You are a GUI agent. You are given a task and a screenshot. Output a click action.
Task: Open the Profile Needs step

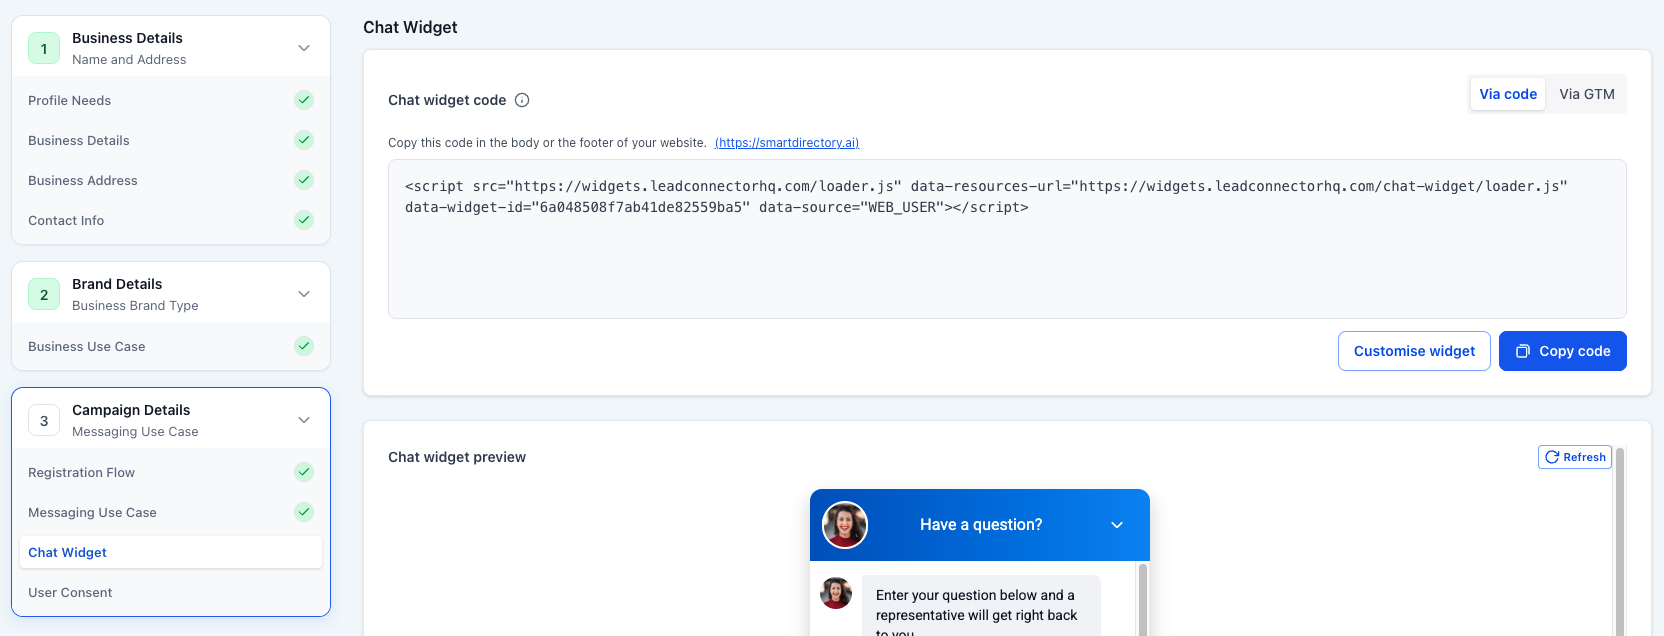coord(171,100)
